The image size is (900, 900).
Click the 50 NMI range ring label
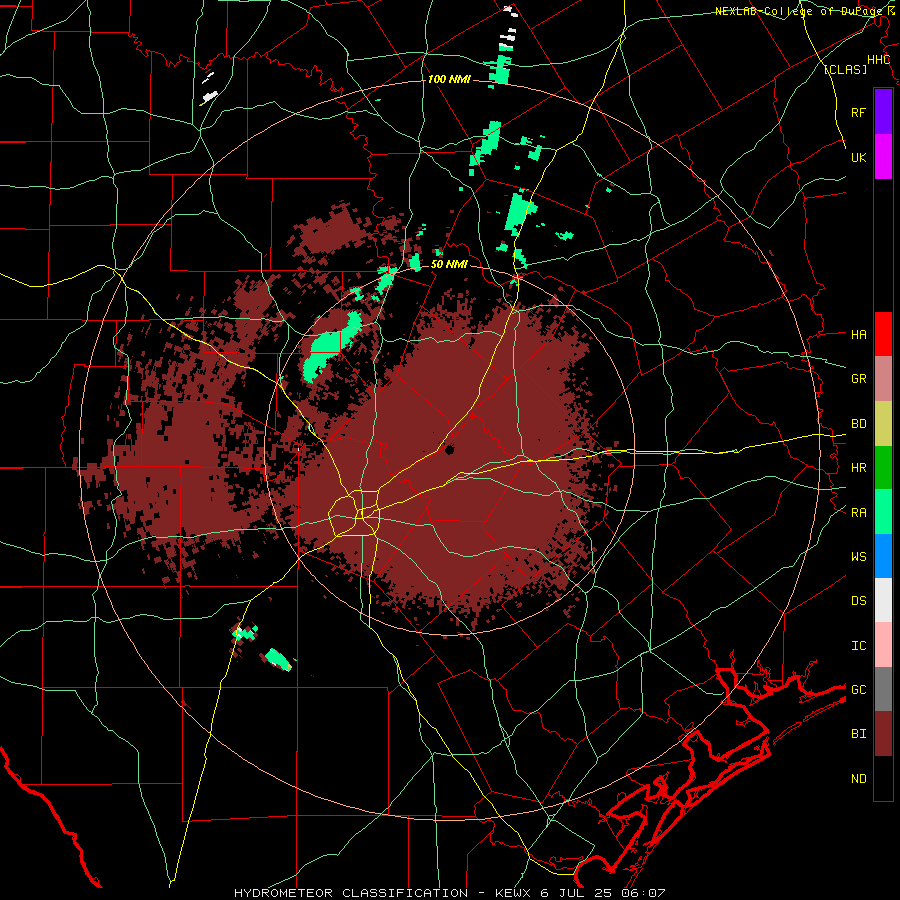pos(449,265)
